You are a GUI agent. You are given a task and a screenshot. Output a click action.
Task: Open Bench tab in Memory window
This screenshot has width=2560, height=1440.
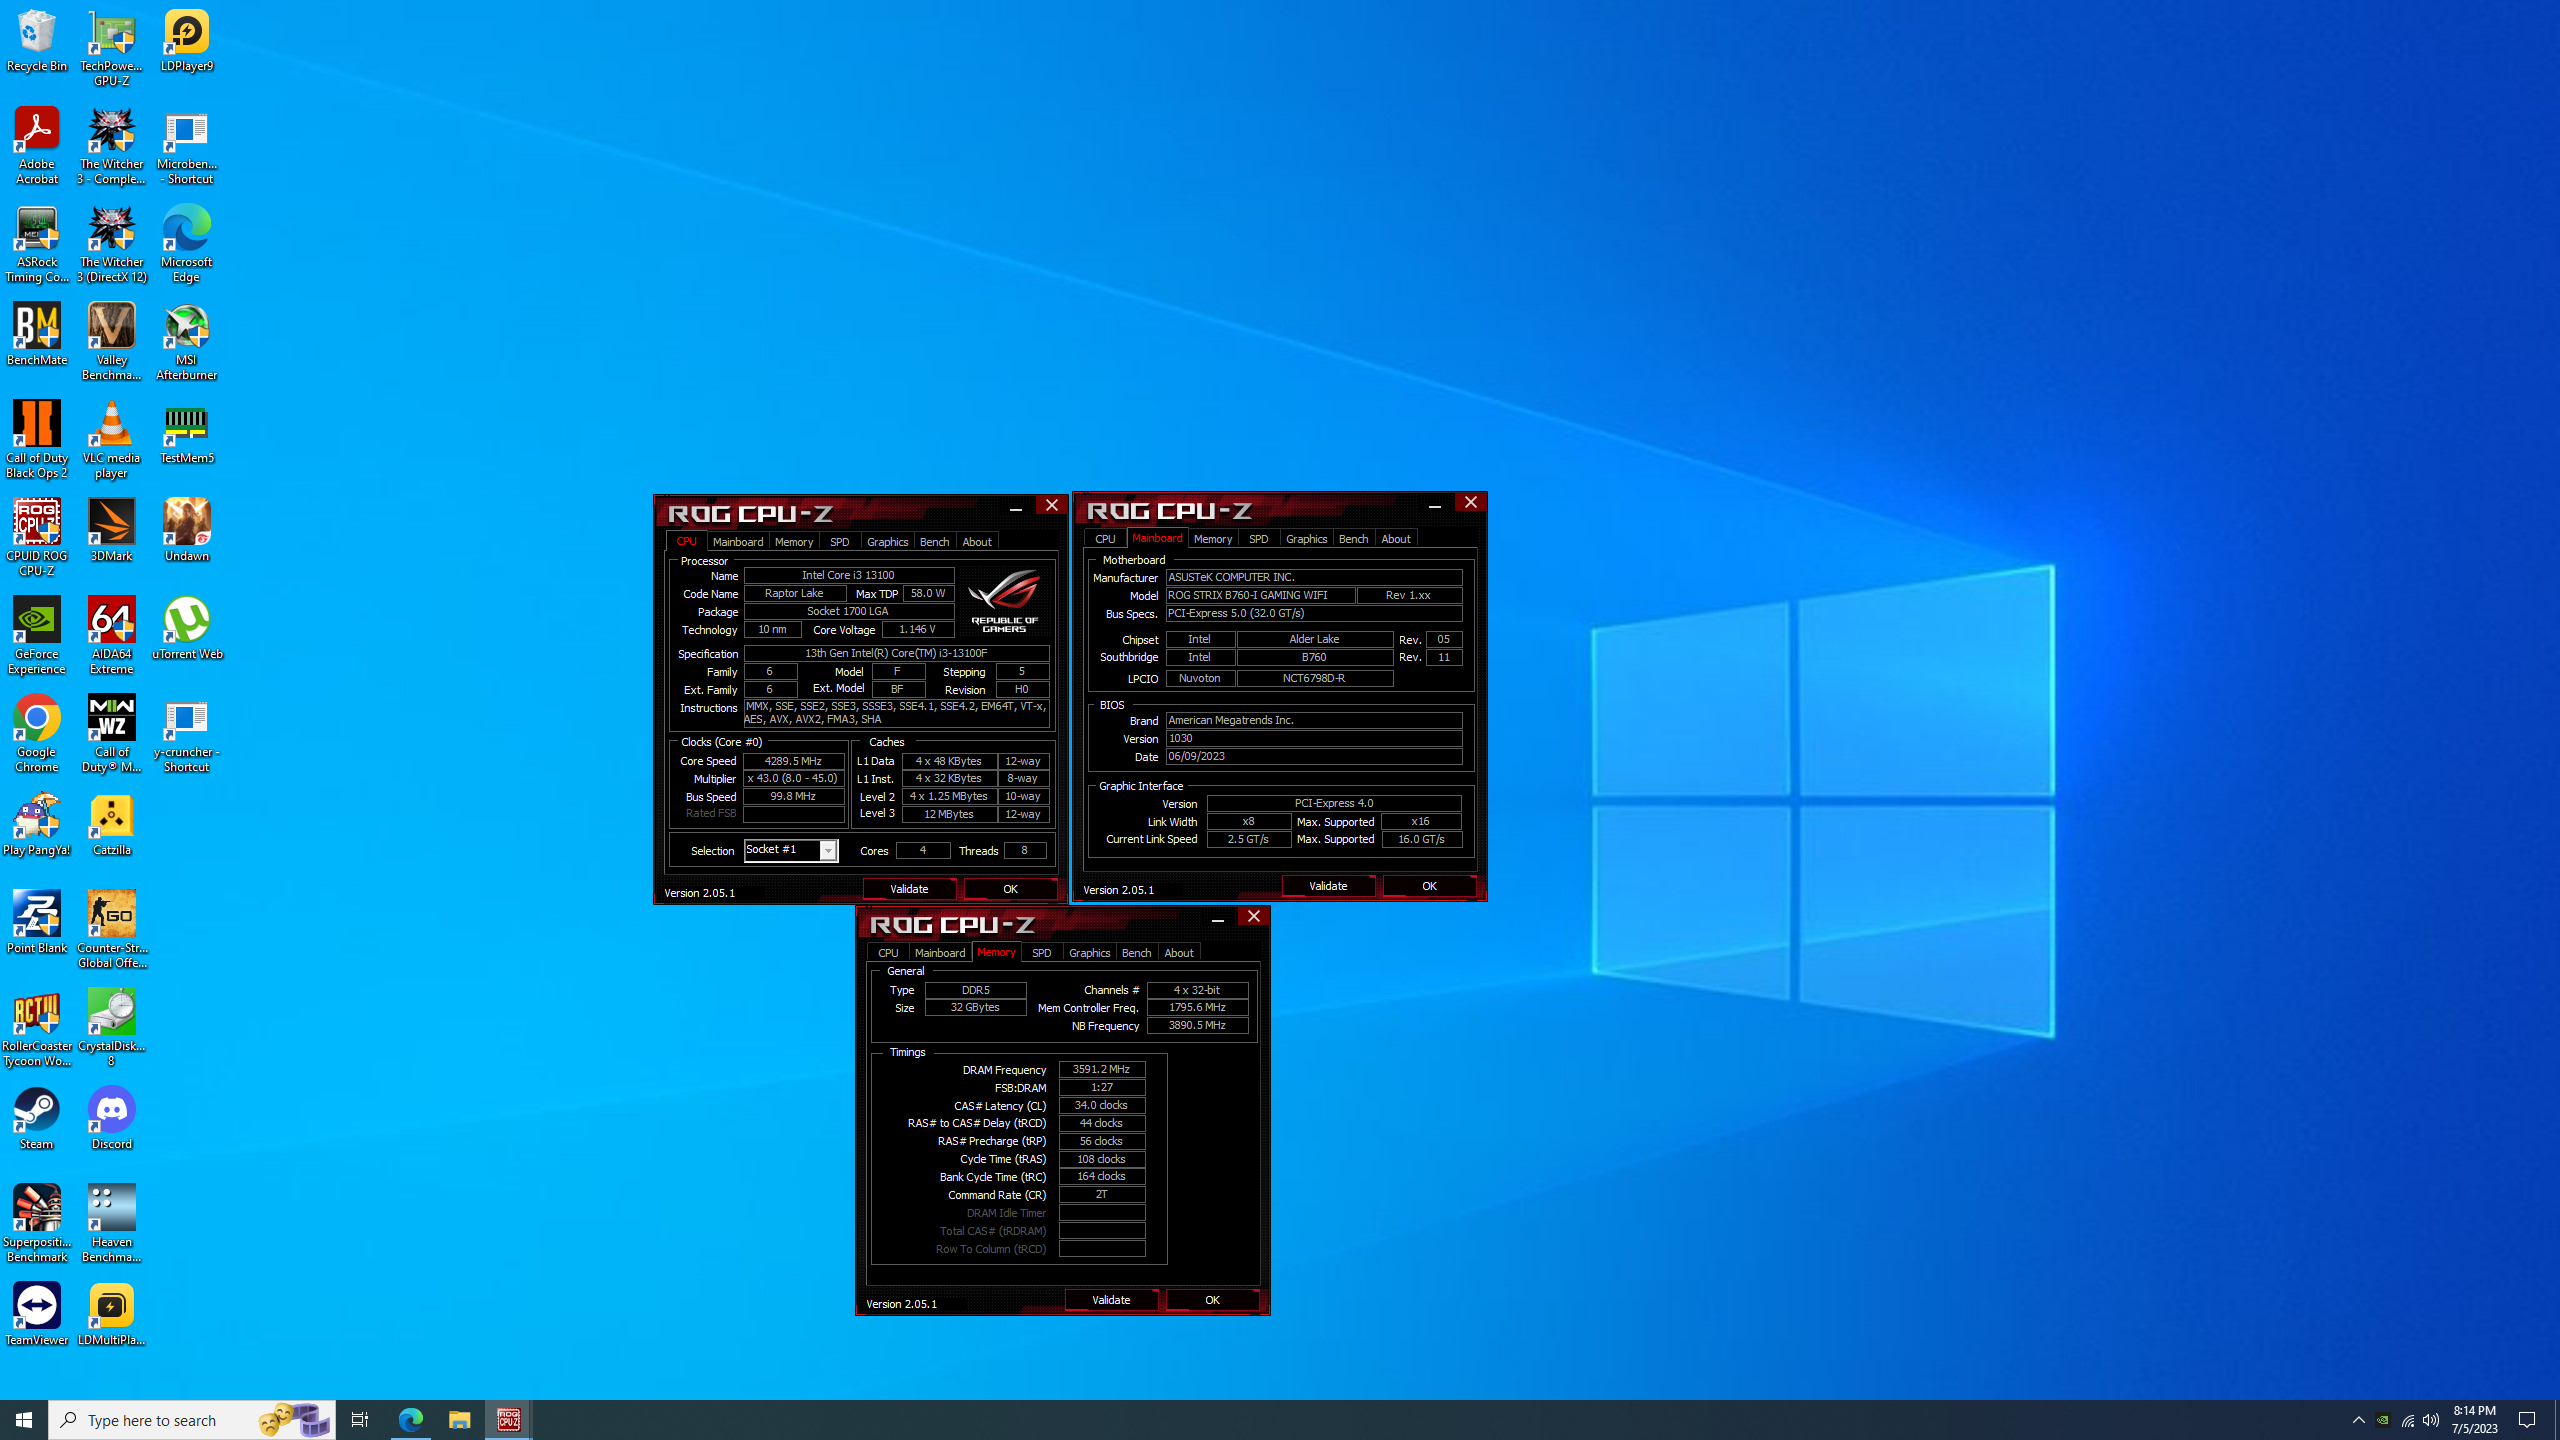(x=1136, y=953)
